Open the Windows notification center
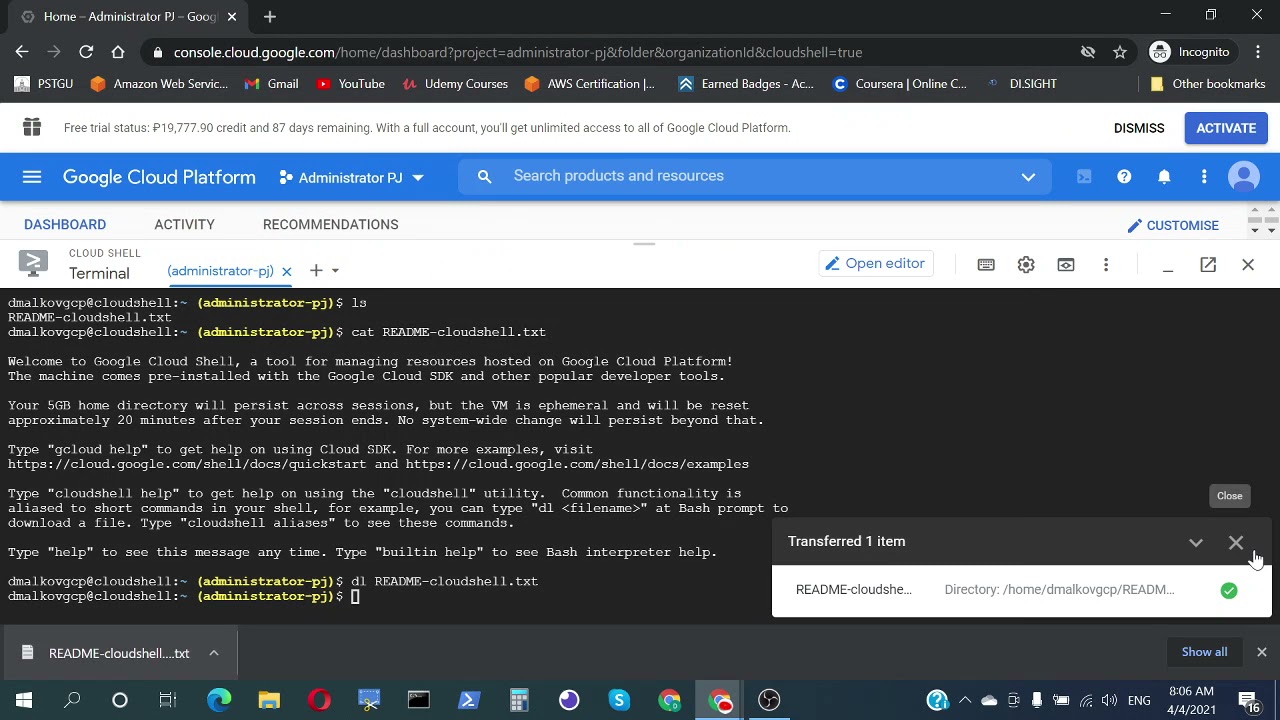Screen dimensions: 1280x720 click(1248, 700)
